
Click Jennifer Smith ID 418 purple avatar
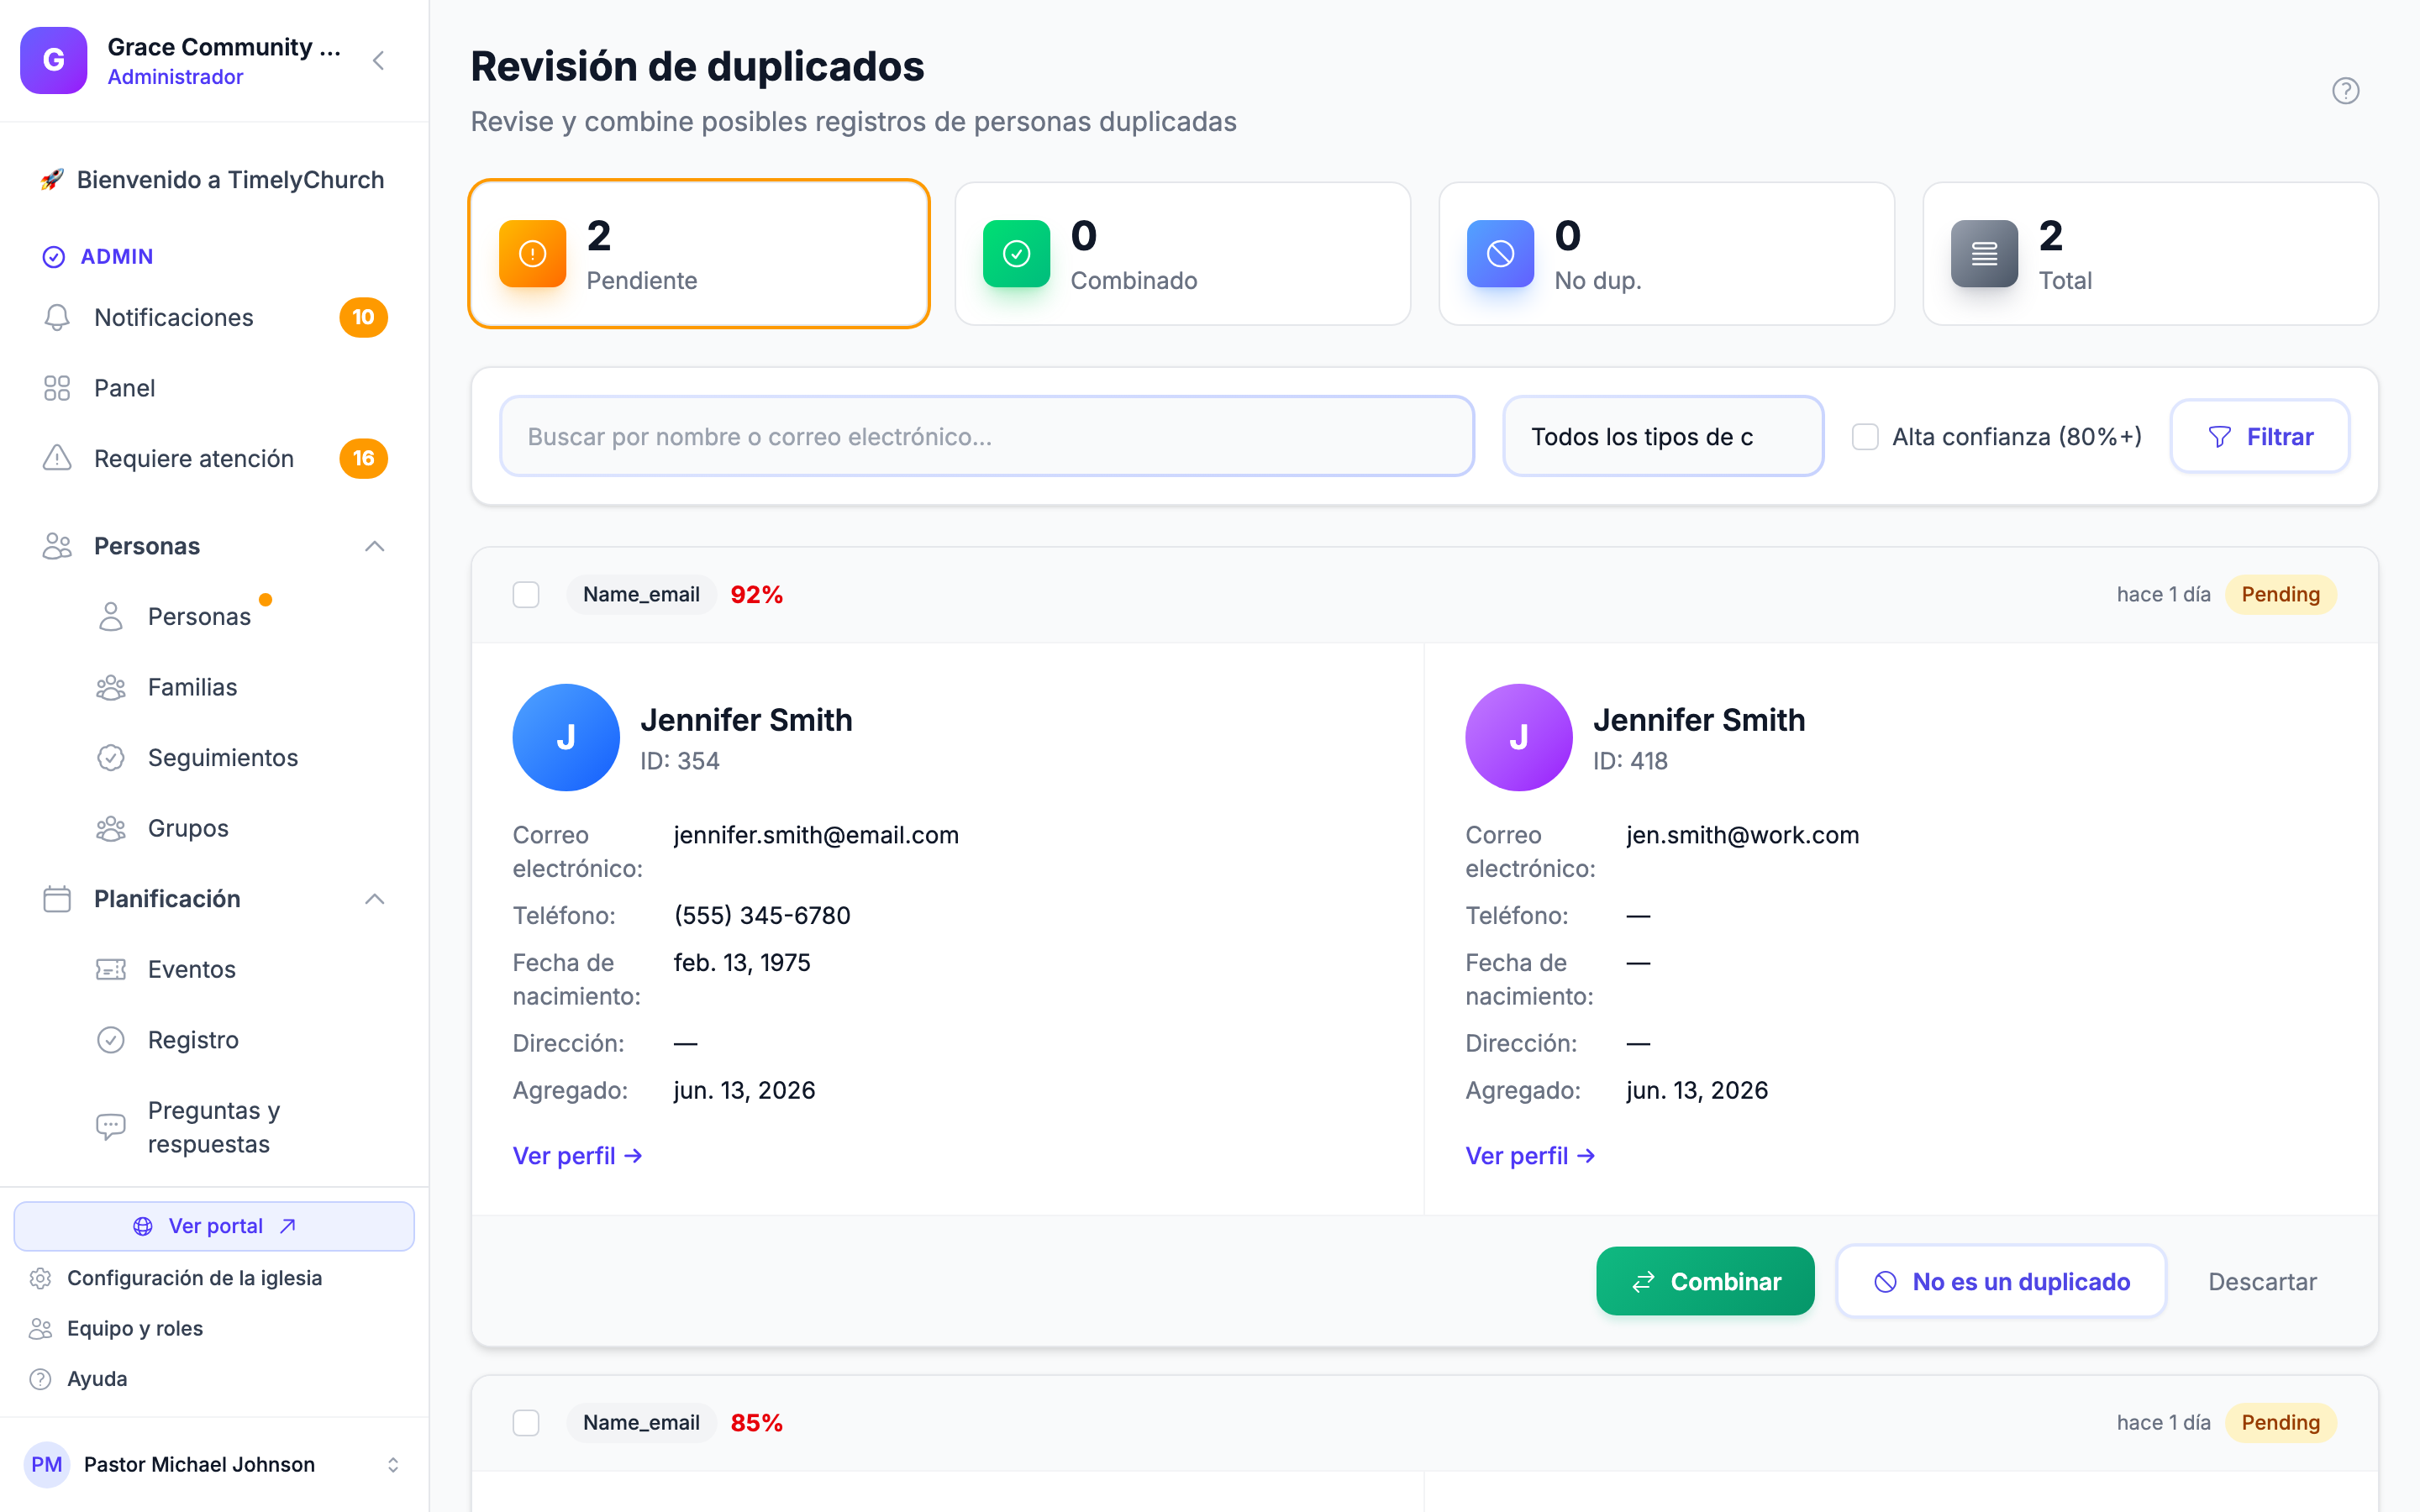[x=1519, y=738]
